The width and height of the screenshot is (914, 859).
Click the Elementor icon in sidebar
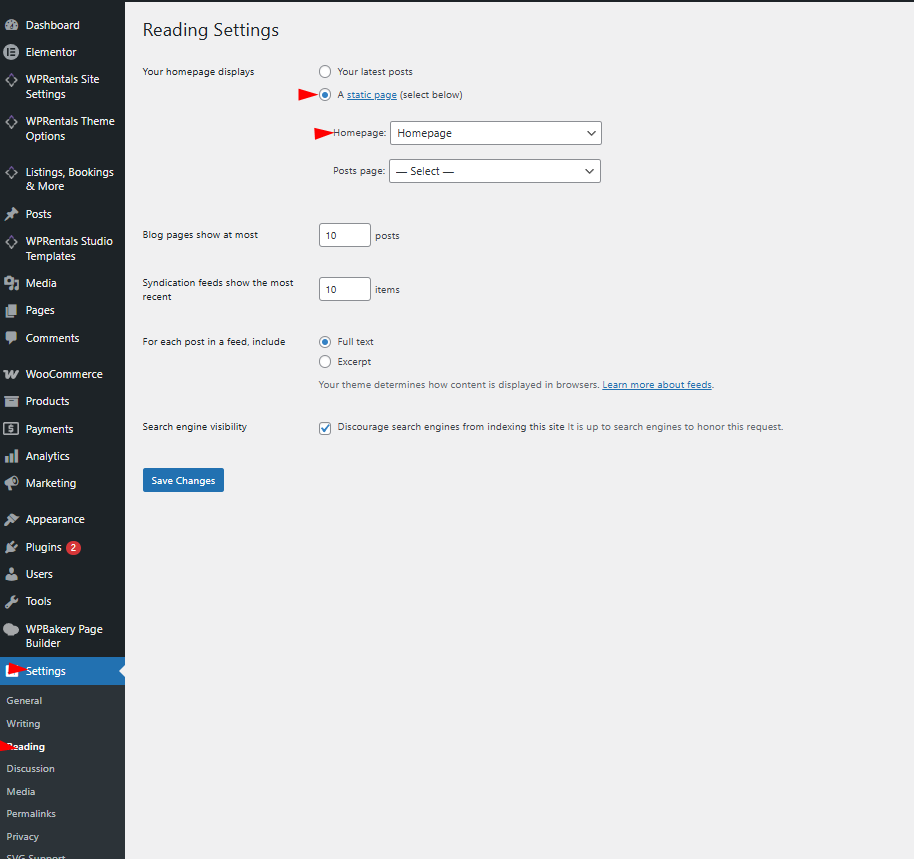(x=11, y=52)
